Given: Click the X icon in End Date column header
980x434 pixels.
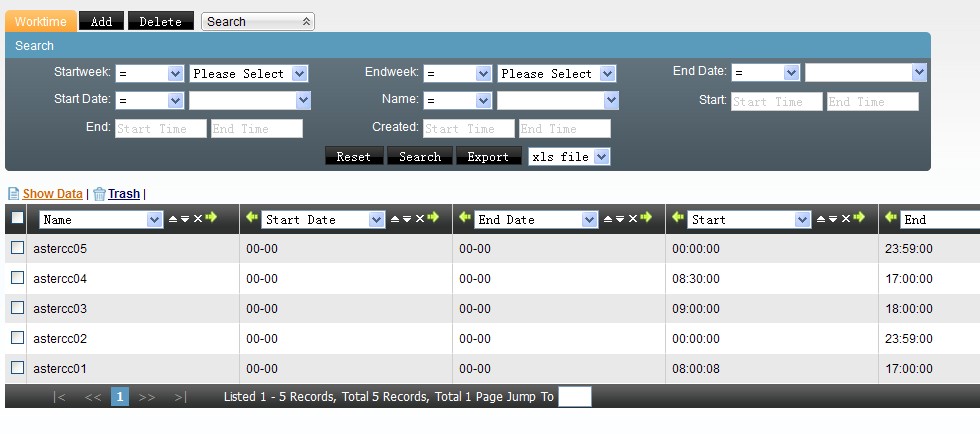Looking at the screenshot, I should pos(633,219).
